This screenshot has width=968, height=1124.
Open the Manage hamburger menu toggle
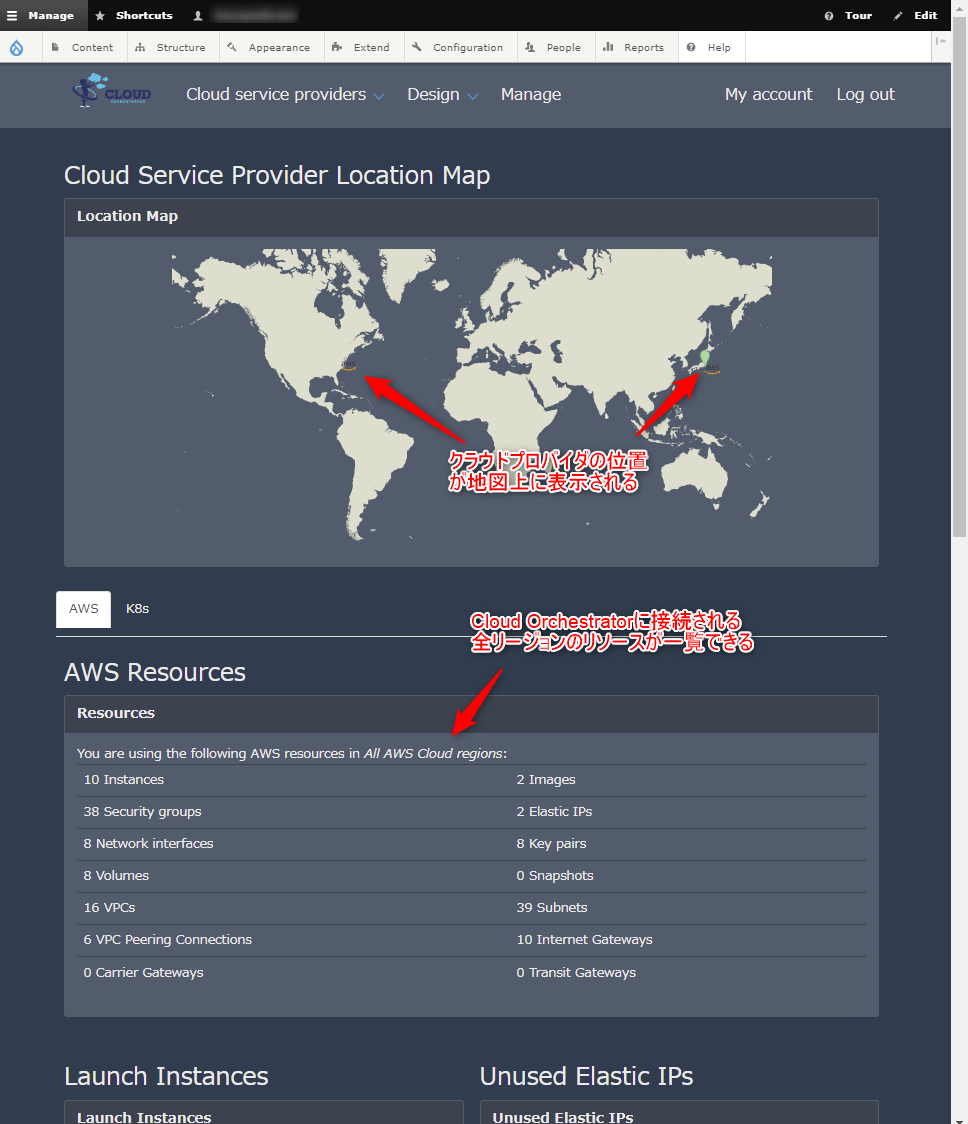click(40, 15)
